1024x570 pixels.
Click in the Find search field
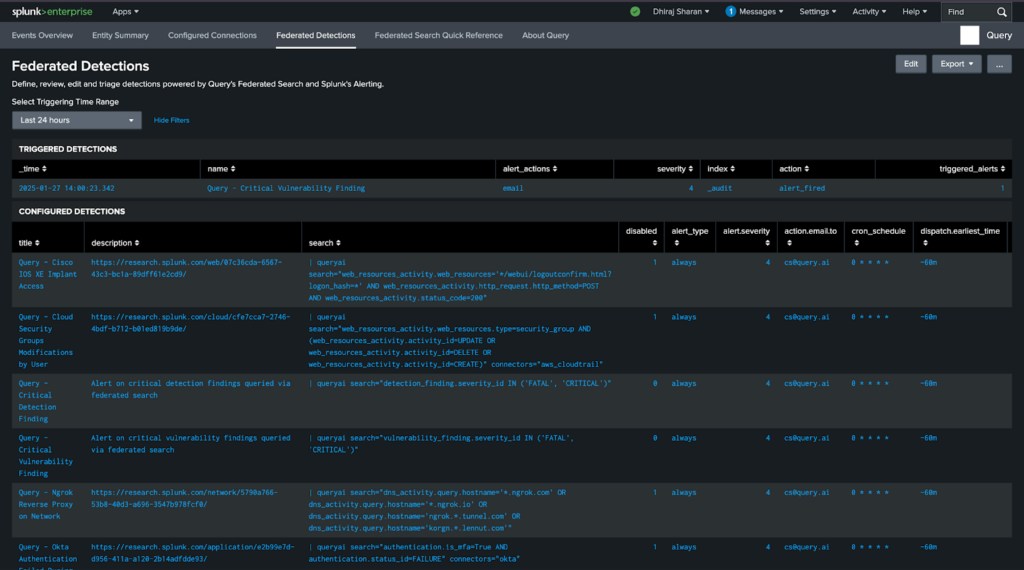pyautogui.click(x=969, y=12)
